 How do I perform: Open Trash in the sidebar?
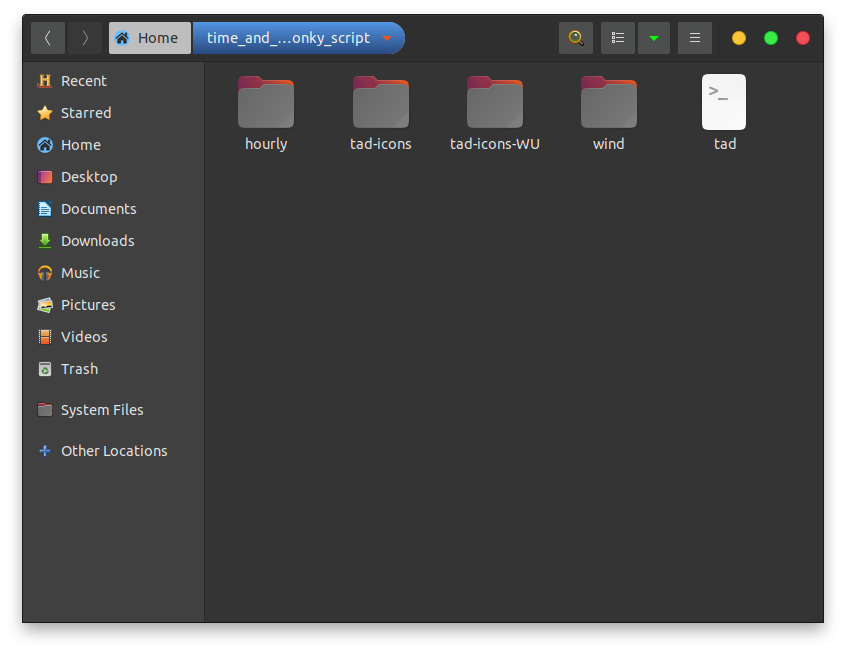point(113,369)
